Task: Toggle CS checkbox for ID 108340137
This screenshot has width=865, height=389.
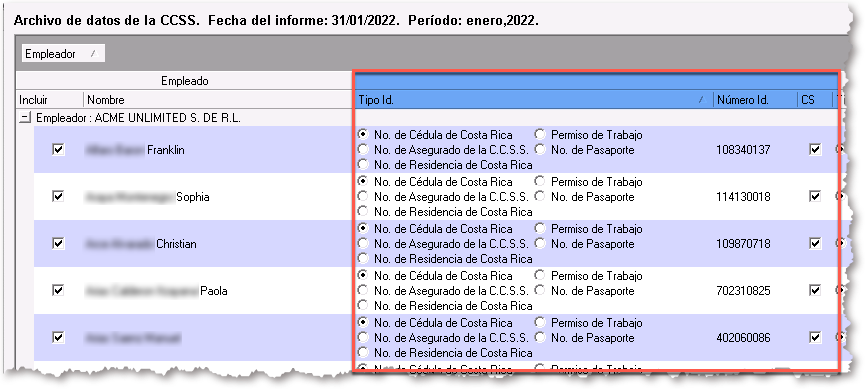Action: point(815,149)
